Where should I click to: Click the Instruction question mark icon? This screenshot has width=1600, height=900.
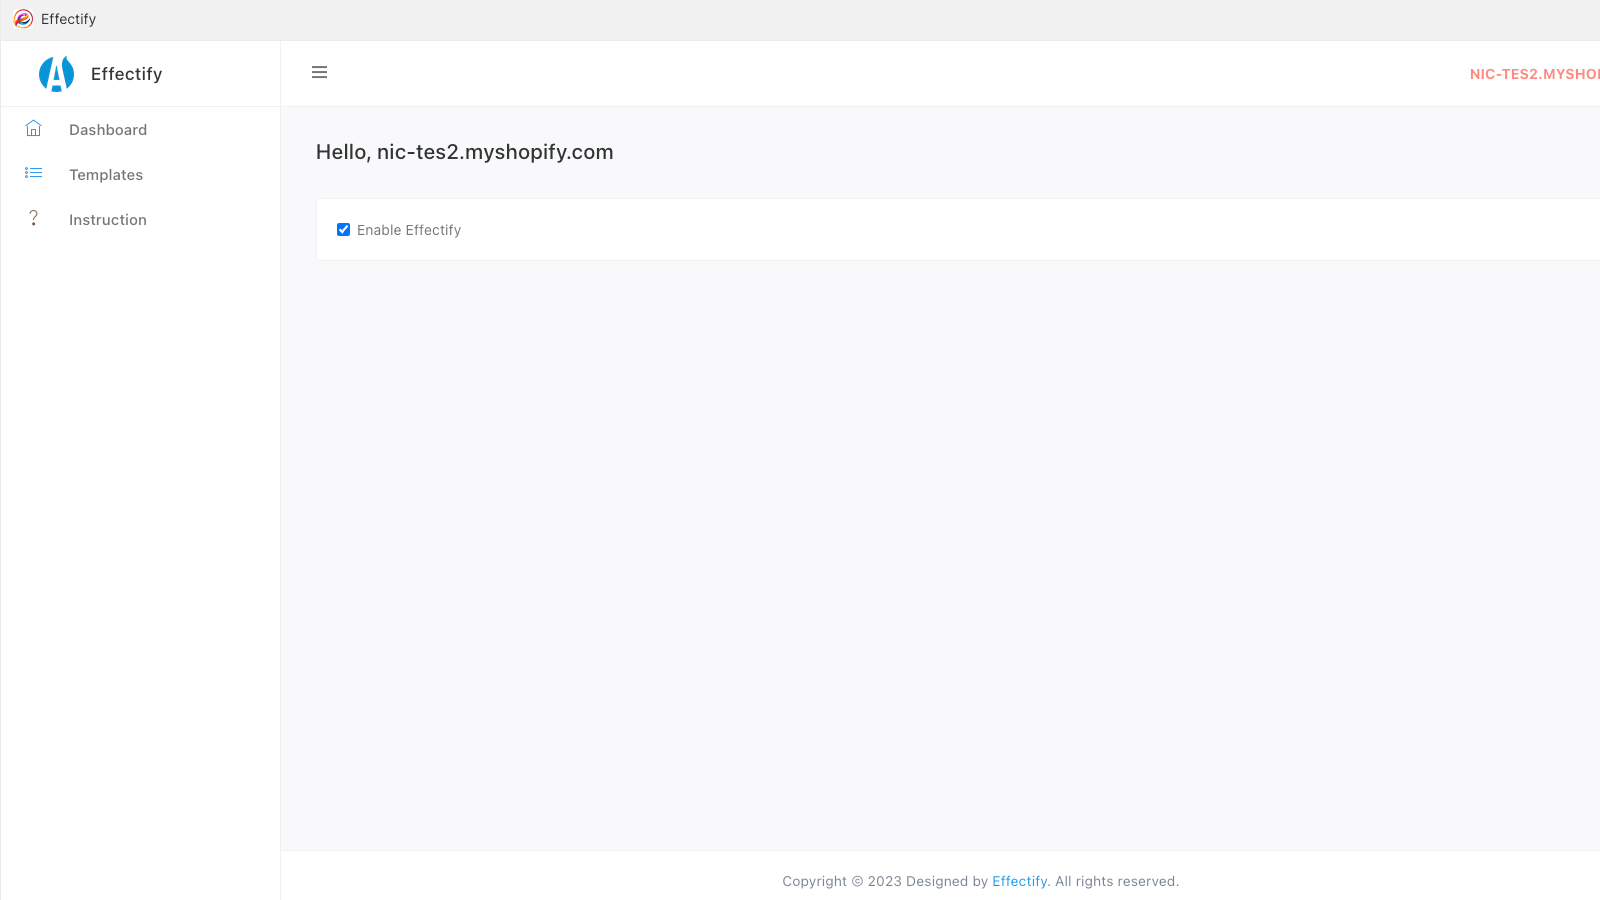tap(33, 218)
